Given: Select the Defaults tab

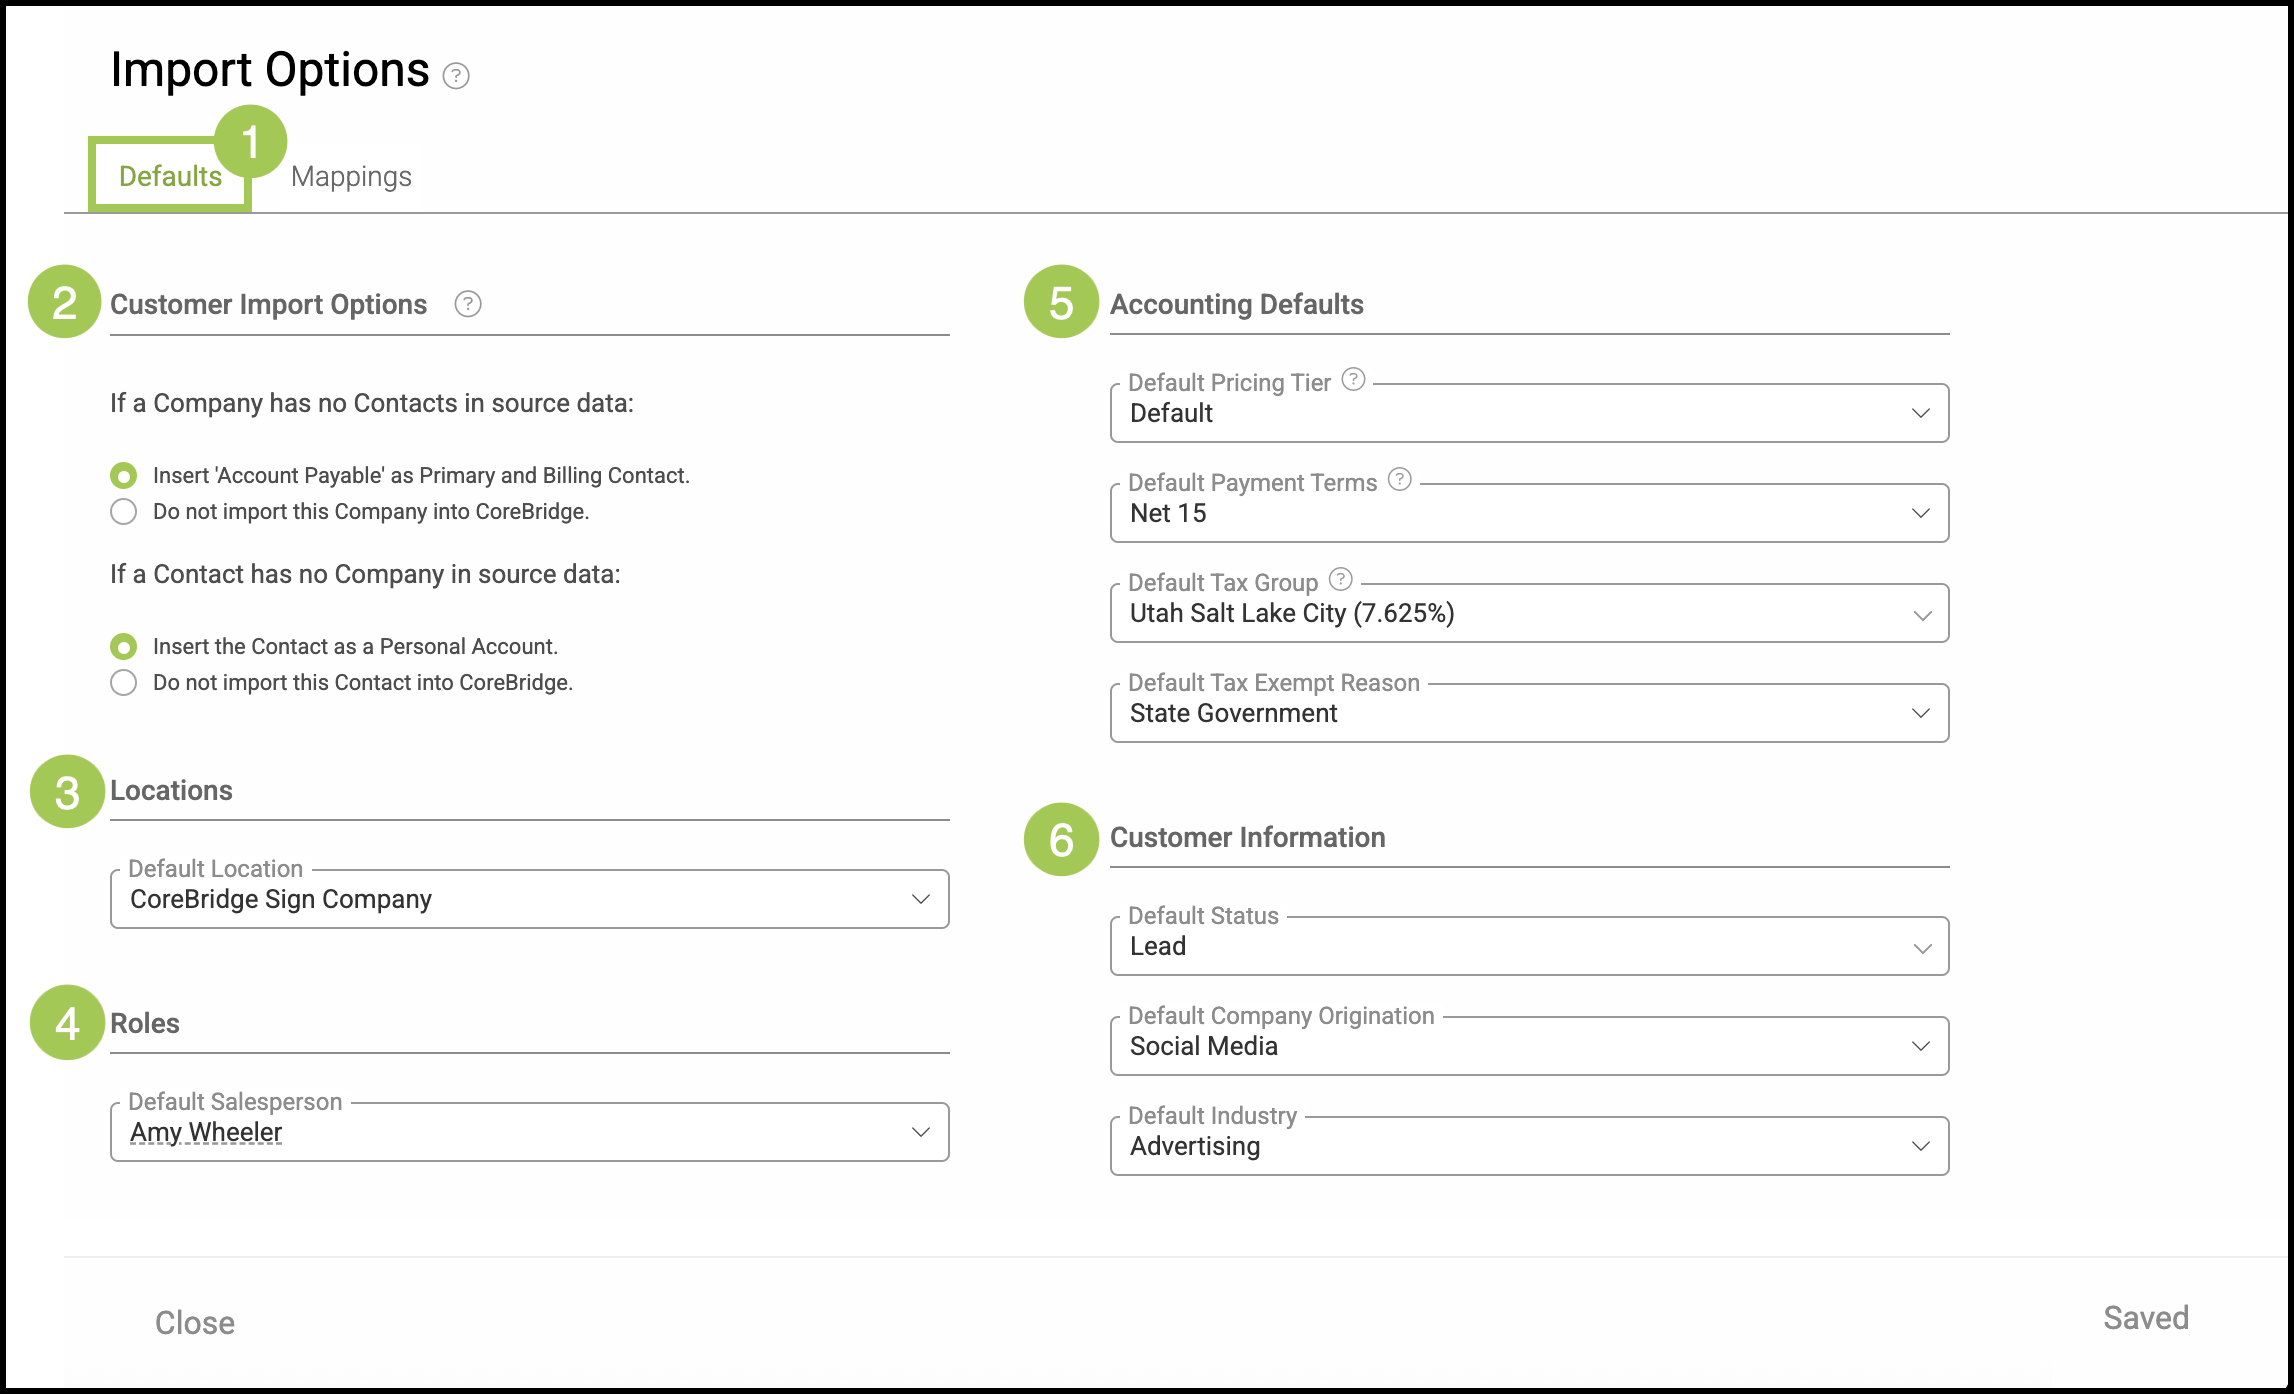Looking at the screenshot, I should (170, 177).
